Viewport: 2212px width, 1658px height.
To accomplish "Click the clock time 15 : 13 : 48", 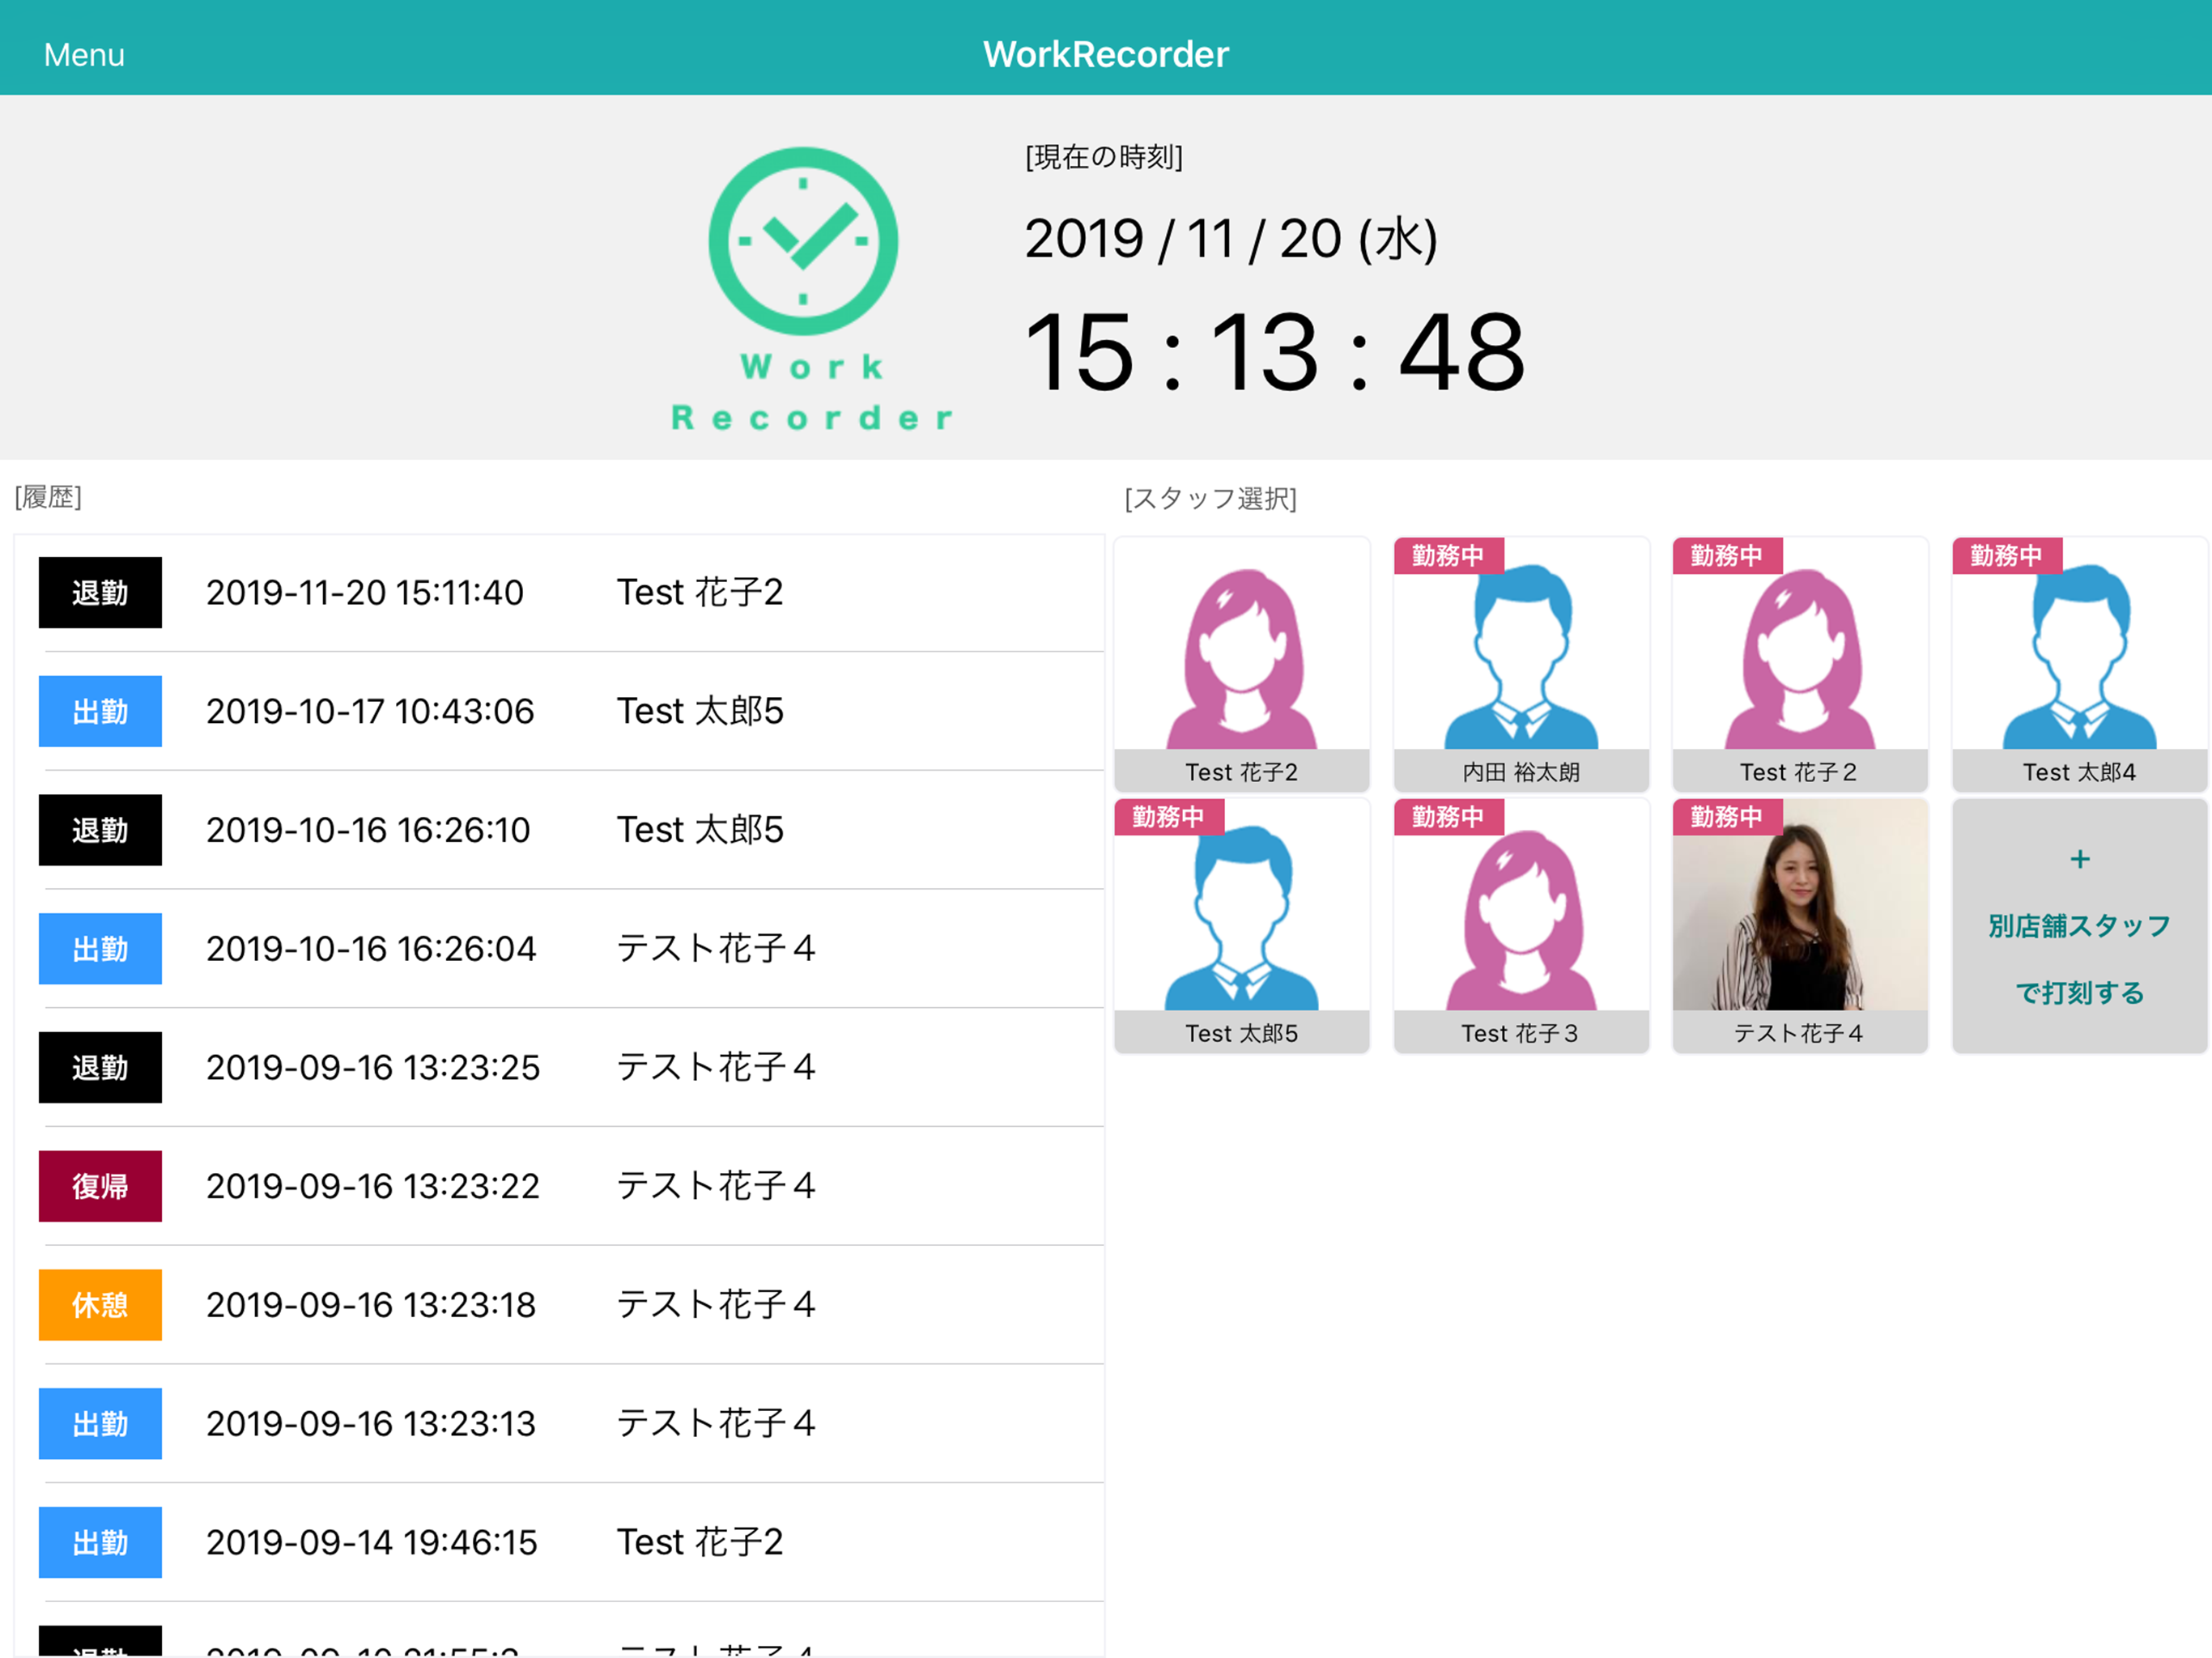I will tap(1275, 352).
